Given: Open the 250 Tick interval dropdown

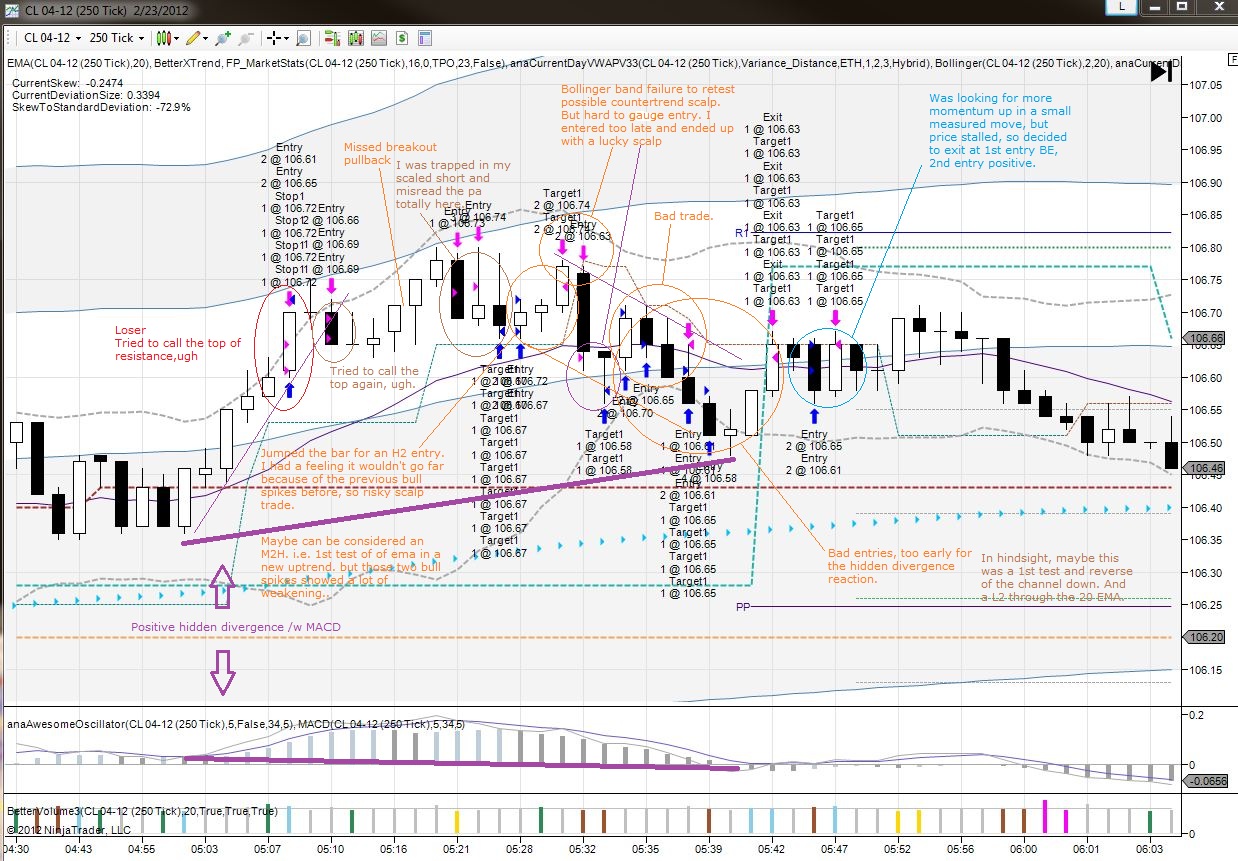Looking at the screenshot, I should pyautogui.click(x=117, y=38).
